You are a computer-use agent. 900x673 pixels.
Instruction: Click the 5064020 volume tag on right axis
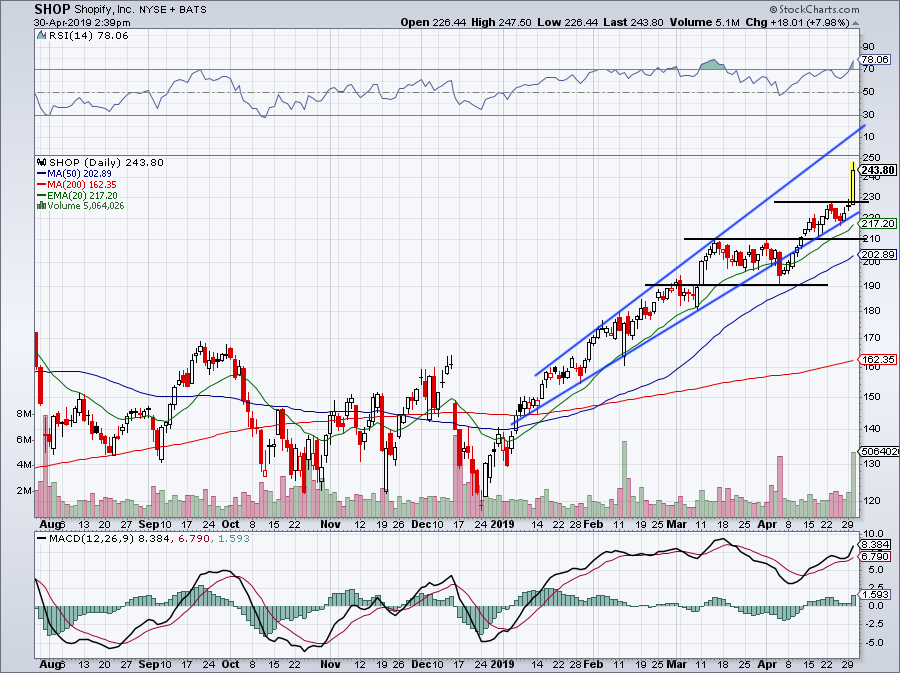click(x=878, y=452)
